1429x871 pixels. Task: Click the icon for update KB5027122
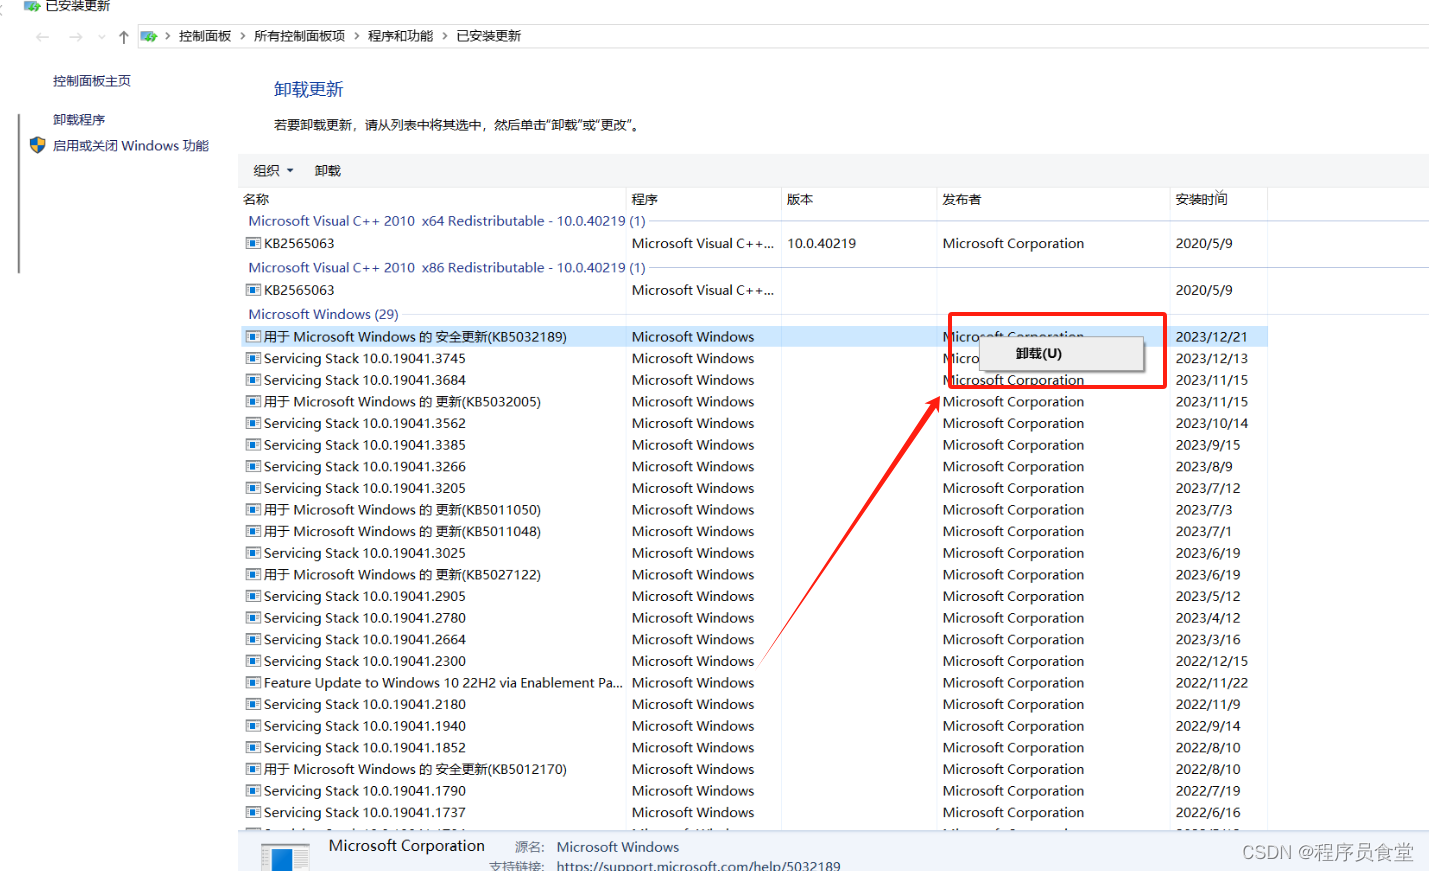[254, 575]
